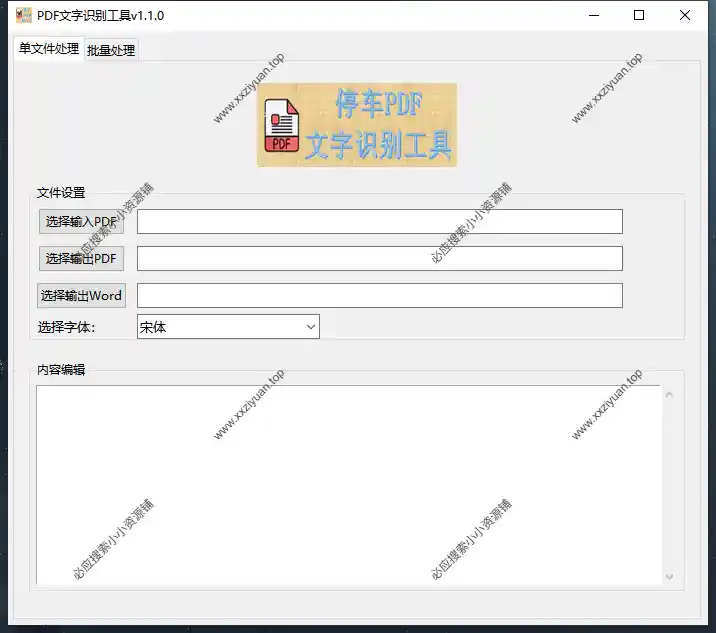Click the window title text PDF文字识别工具v1.1.0
Image resolution: width=716 pixels, height=633 pixels.
(x=100, y=15)
